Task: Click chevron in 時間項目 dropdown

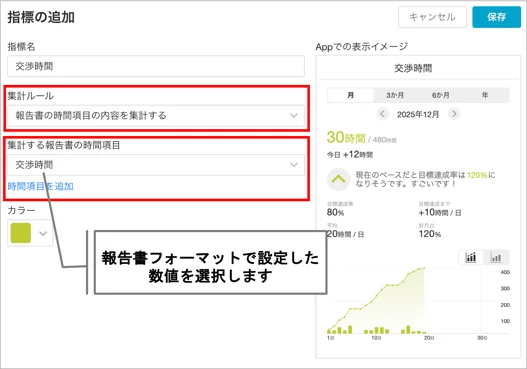Action: [x=294, y=165]
